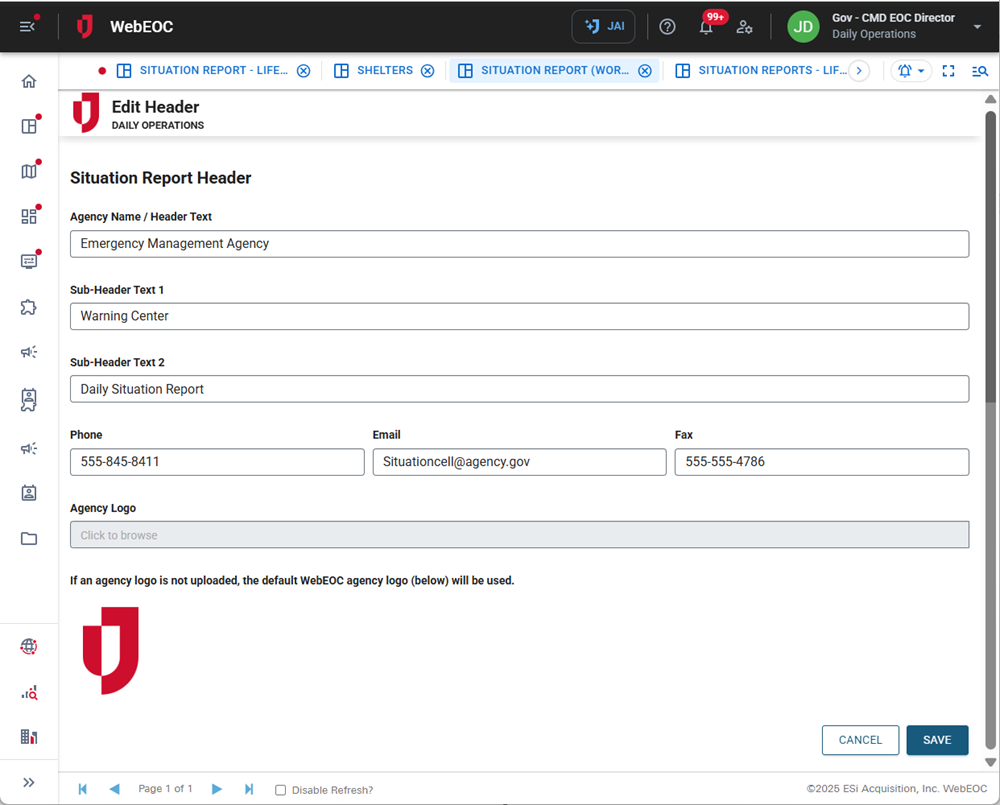Switch to Situation Report - Life tab

(x=213, y=71)
